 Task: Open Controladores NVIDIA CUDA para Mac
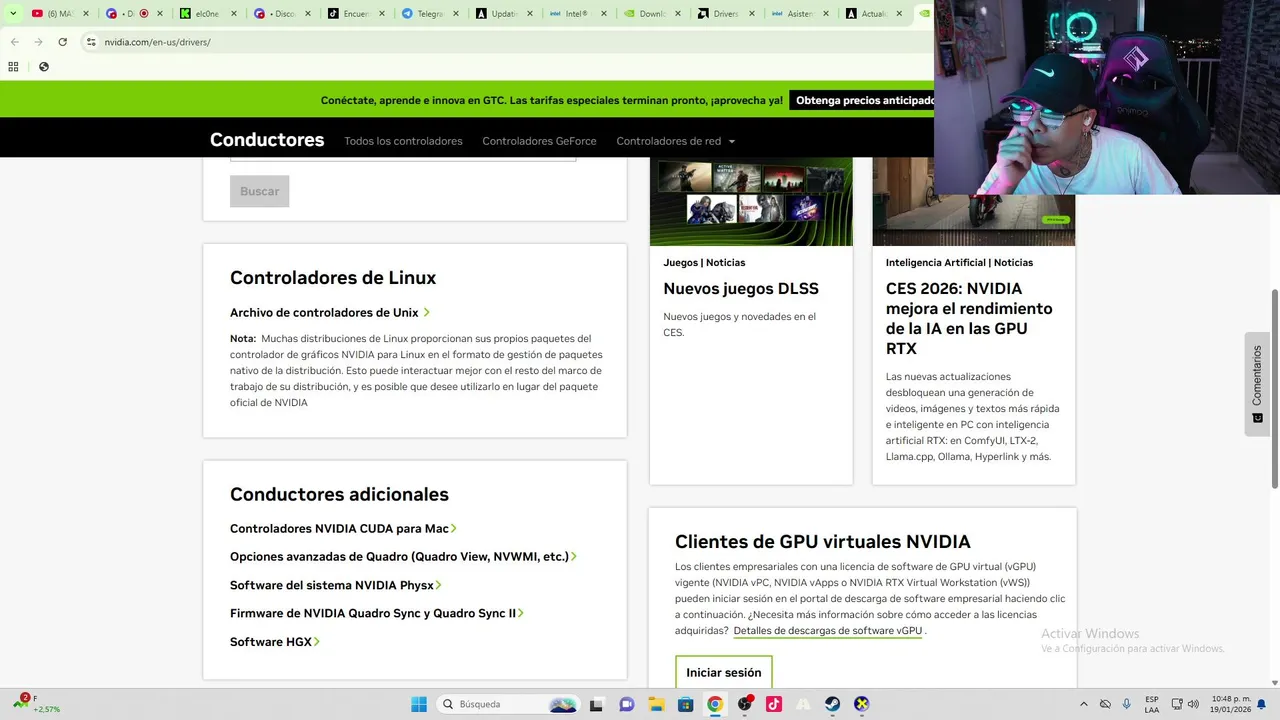click(343, 528)
